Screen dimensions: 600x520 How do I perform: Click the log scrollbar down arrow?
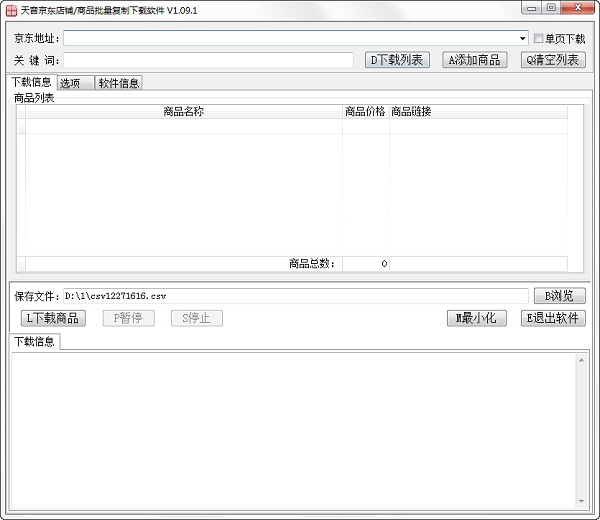(581, 501)
